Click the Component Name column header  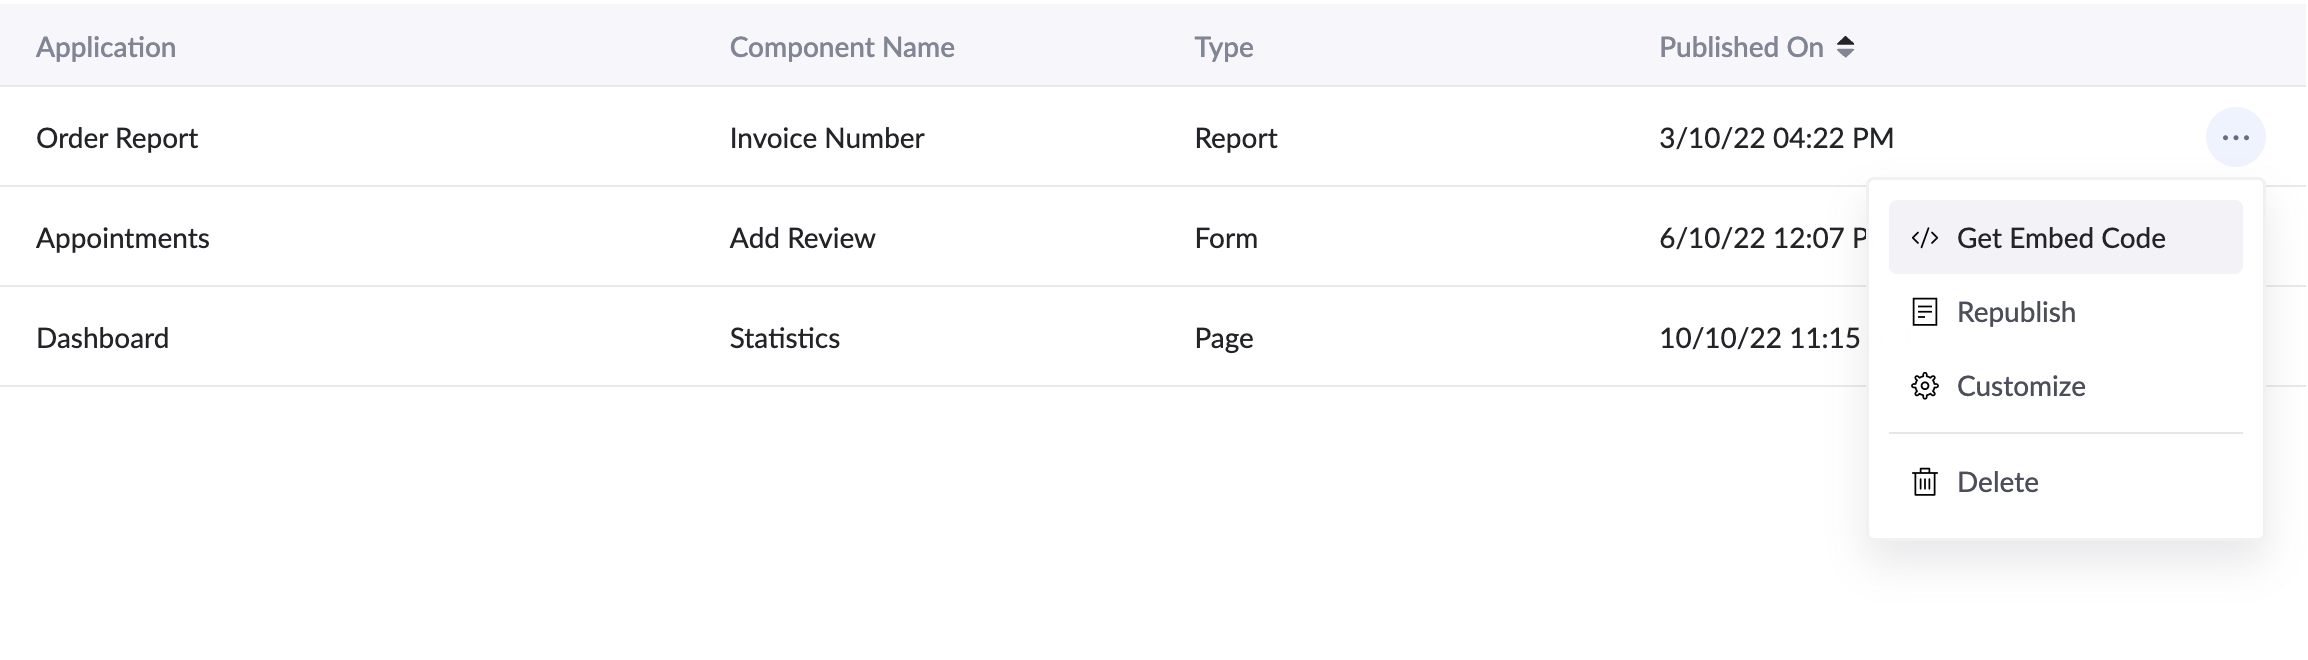click(842, 47)
